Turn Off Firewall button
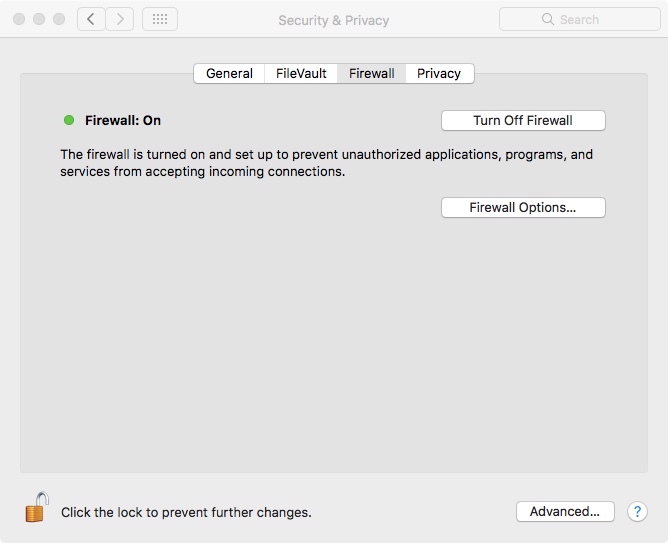The height and width of the screenshot is (543, 668). pos(523,120)
